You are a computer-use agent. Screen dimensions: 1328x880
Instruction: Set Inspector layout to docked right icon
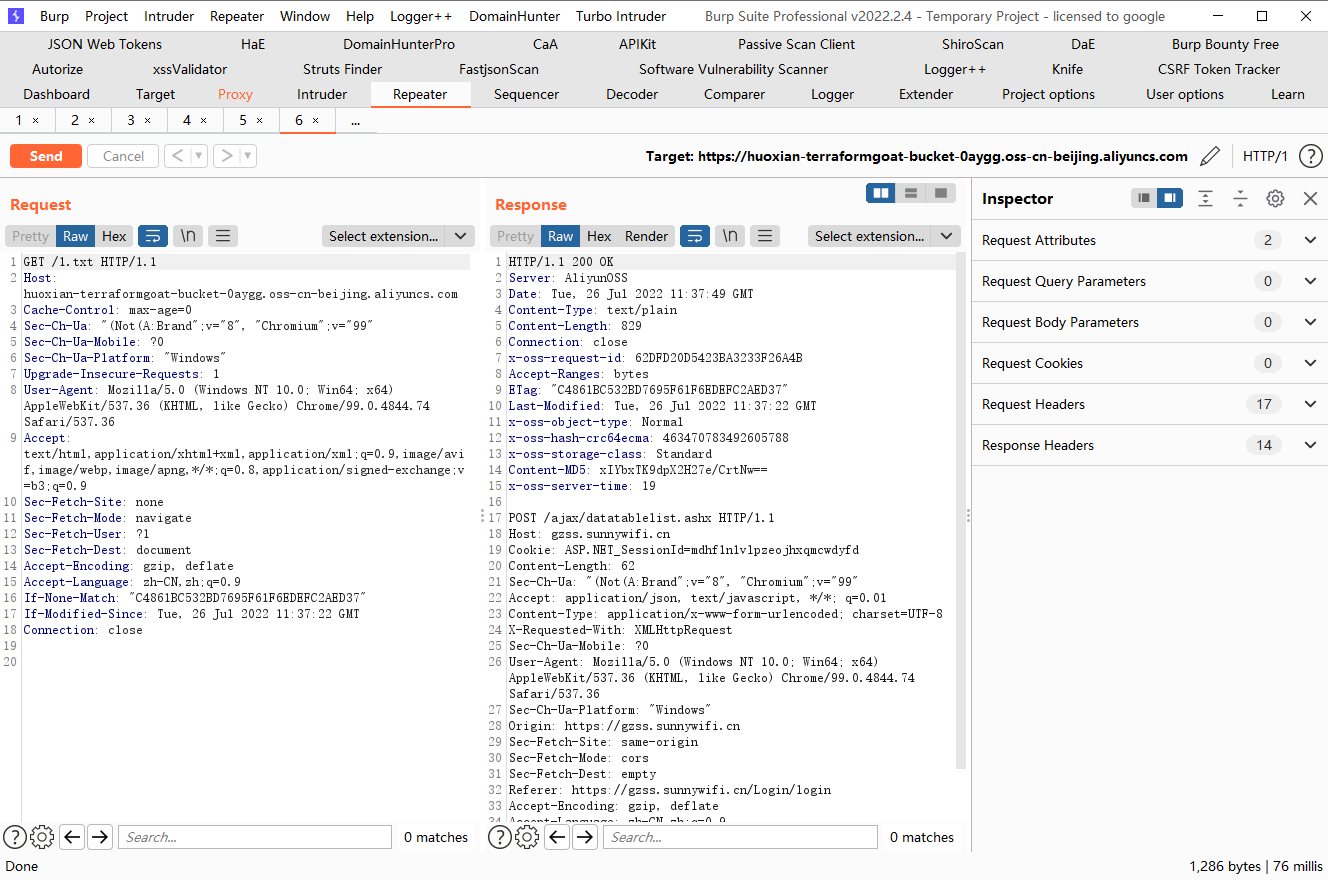coord(1170,198)
